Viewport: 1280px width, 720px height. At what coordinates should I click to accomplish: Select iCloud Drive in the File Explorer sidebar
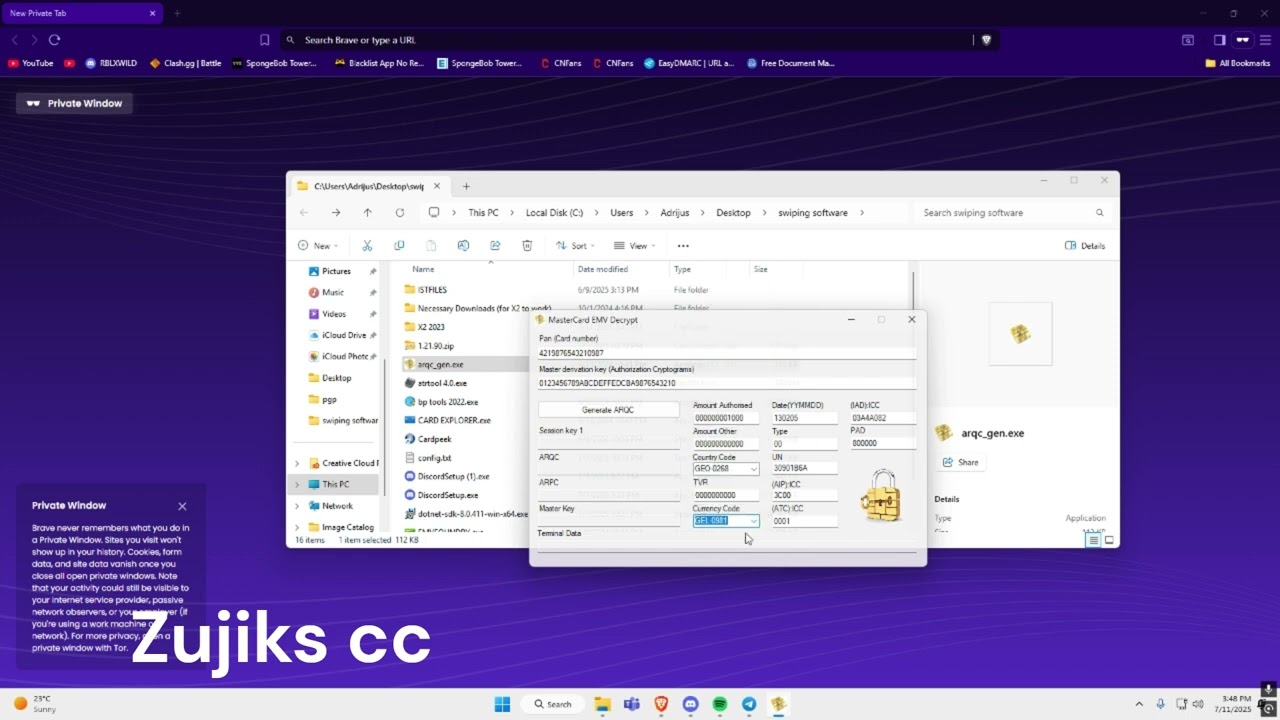(336, 335)
